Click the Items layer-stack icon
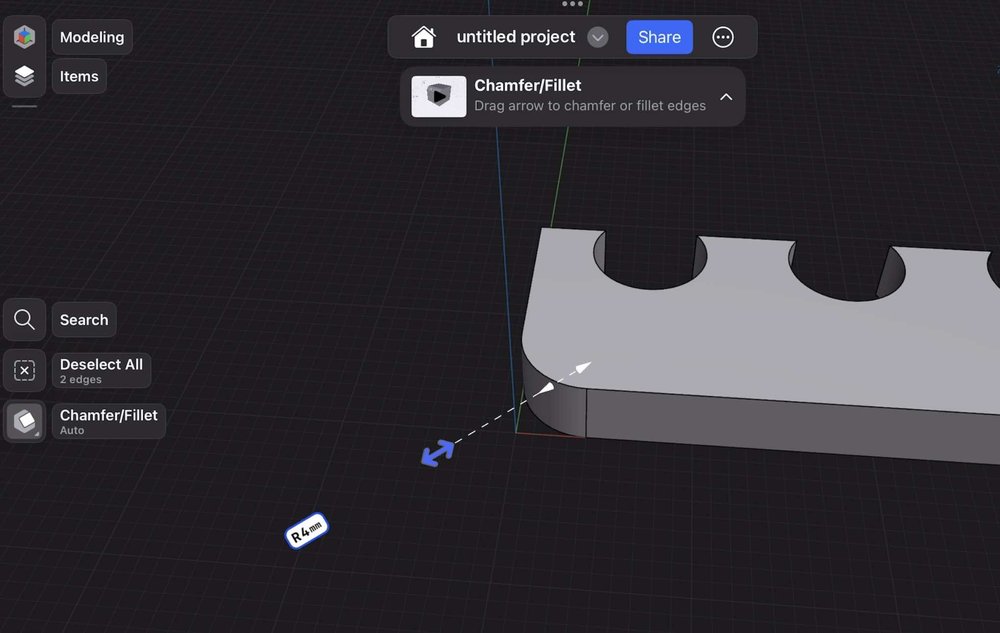This screenshot has width=1000, height=633. click(x=23, y=75)
